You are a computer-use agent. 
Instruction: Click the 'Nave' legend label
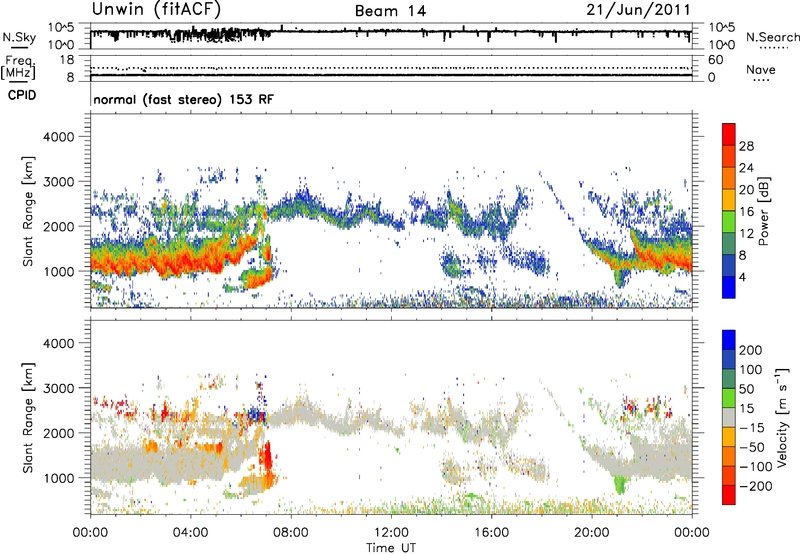[x=761, y=70]
